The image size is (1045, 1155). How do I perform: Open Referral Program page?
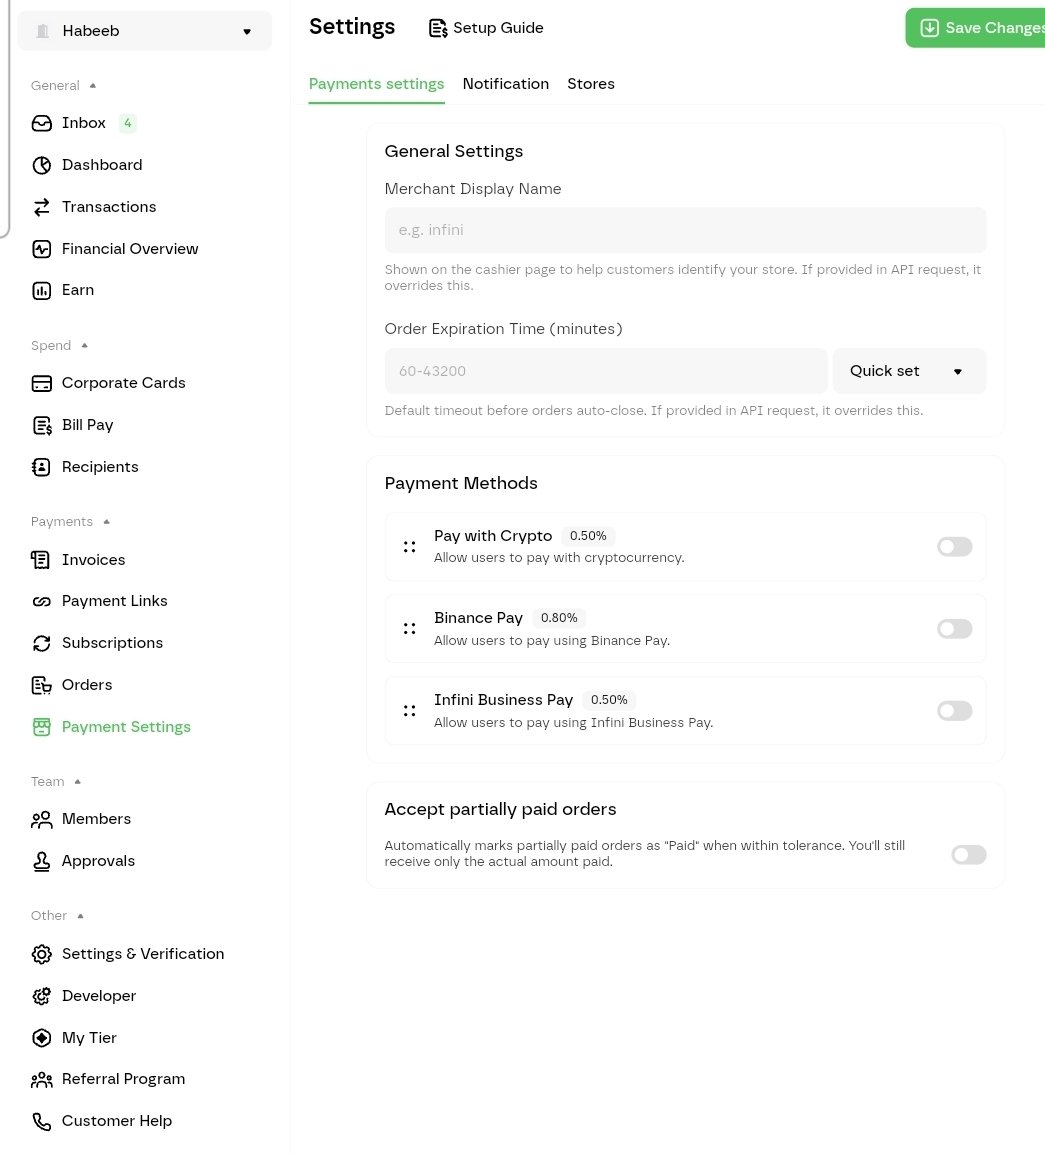pos(124,1079)
